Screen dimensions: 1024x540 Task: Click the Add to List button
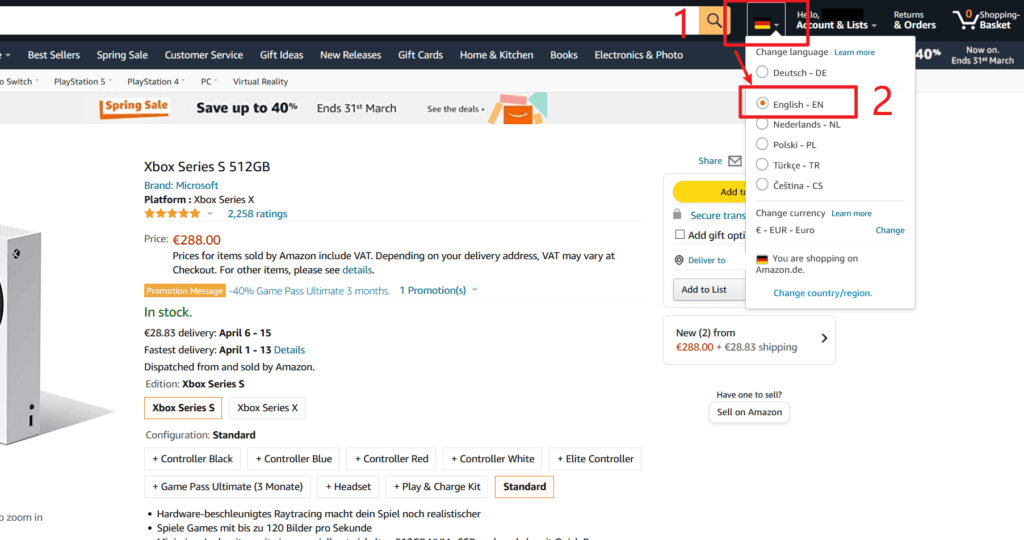pyautogui.click(x=704, y=290)
